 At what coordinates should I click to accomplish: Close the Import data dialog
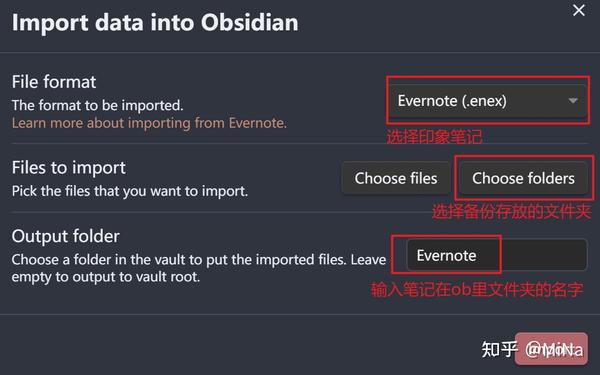579,10
